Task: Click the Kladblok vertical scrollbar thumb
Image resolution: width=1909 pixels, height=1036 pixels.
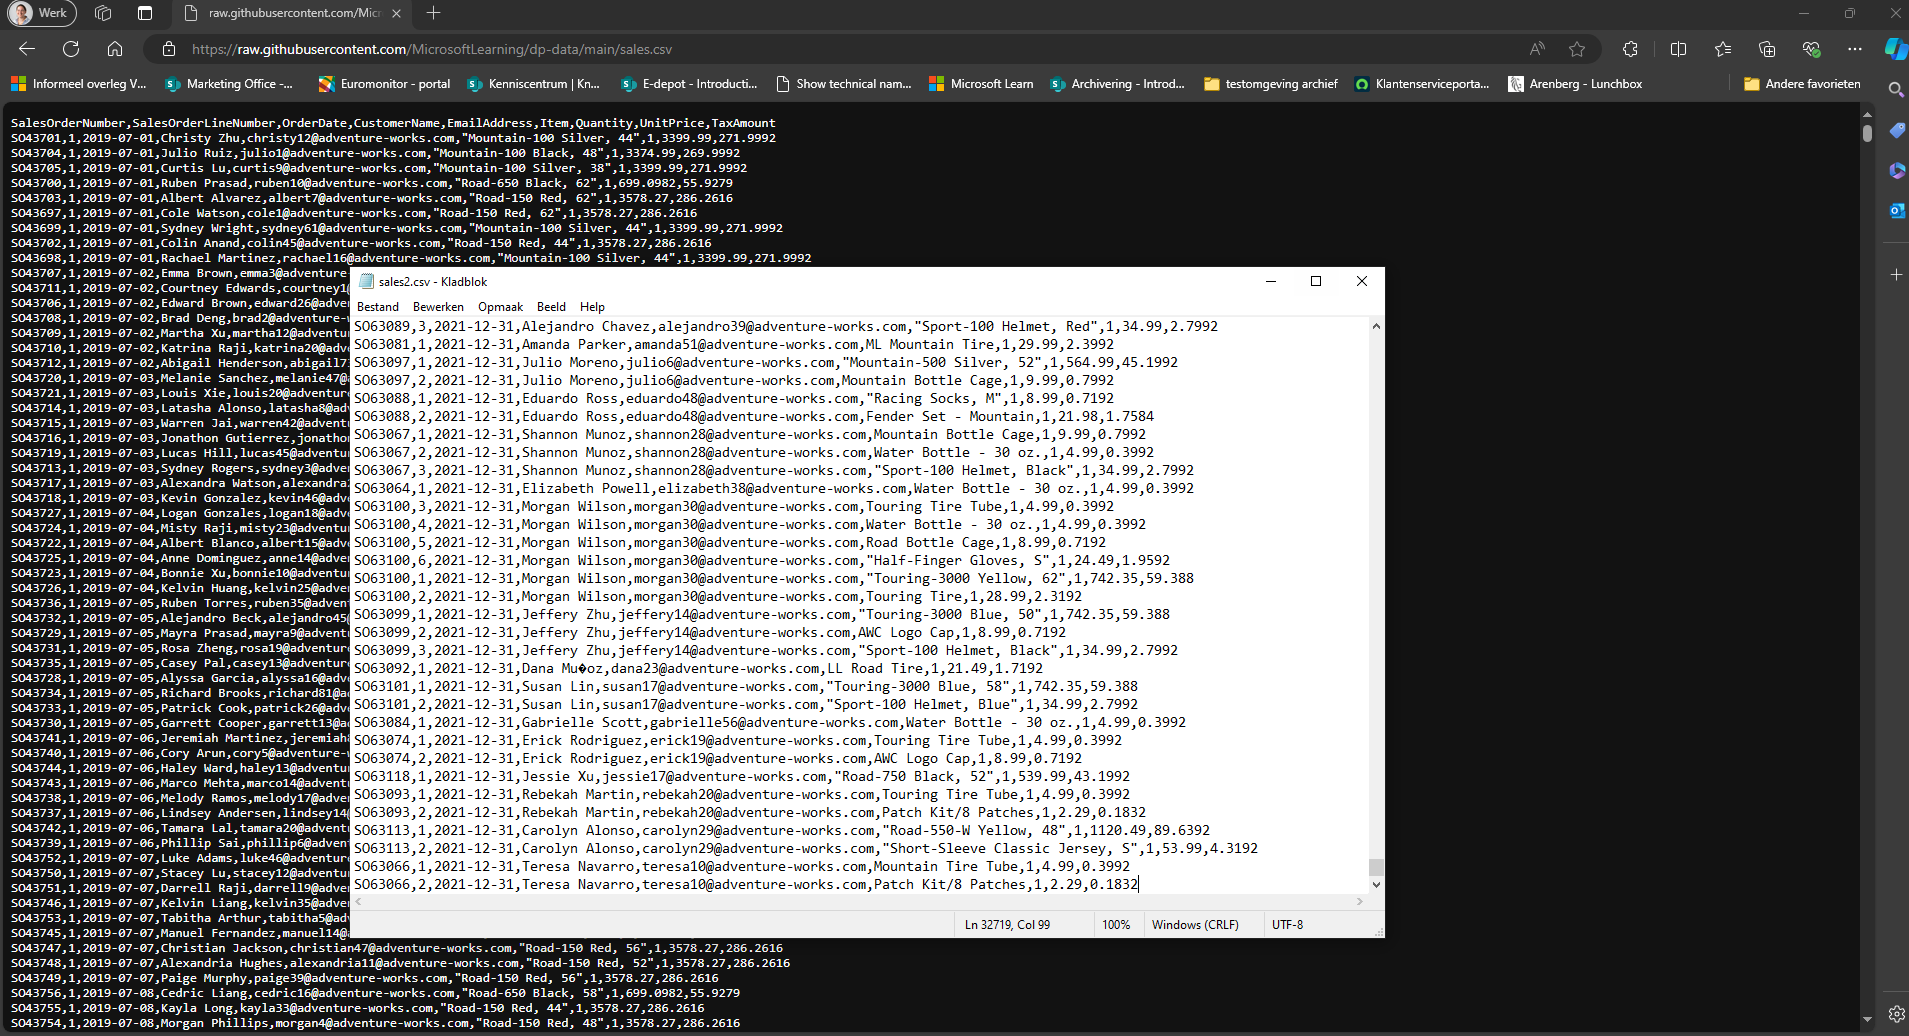Action: [1376, 867]
